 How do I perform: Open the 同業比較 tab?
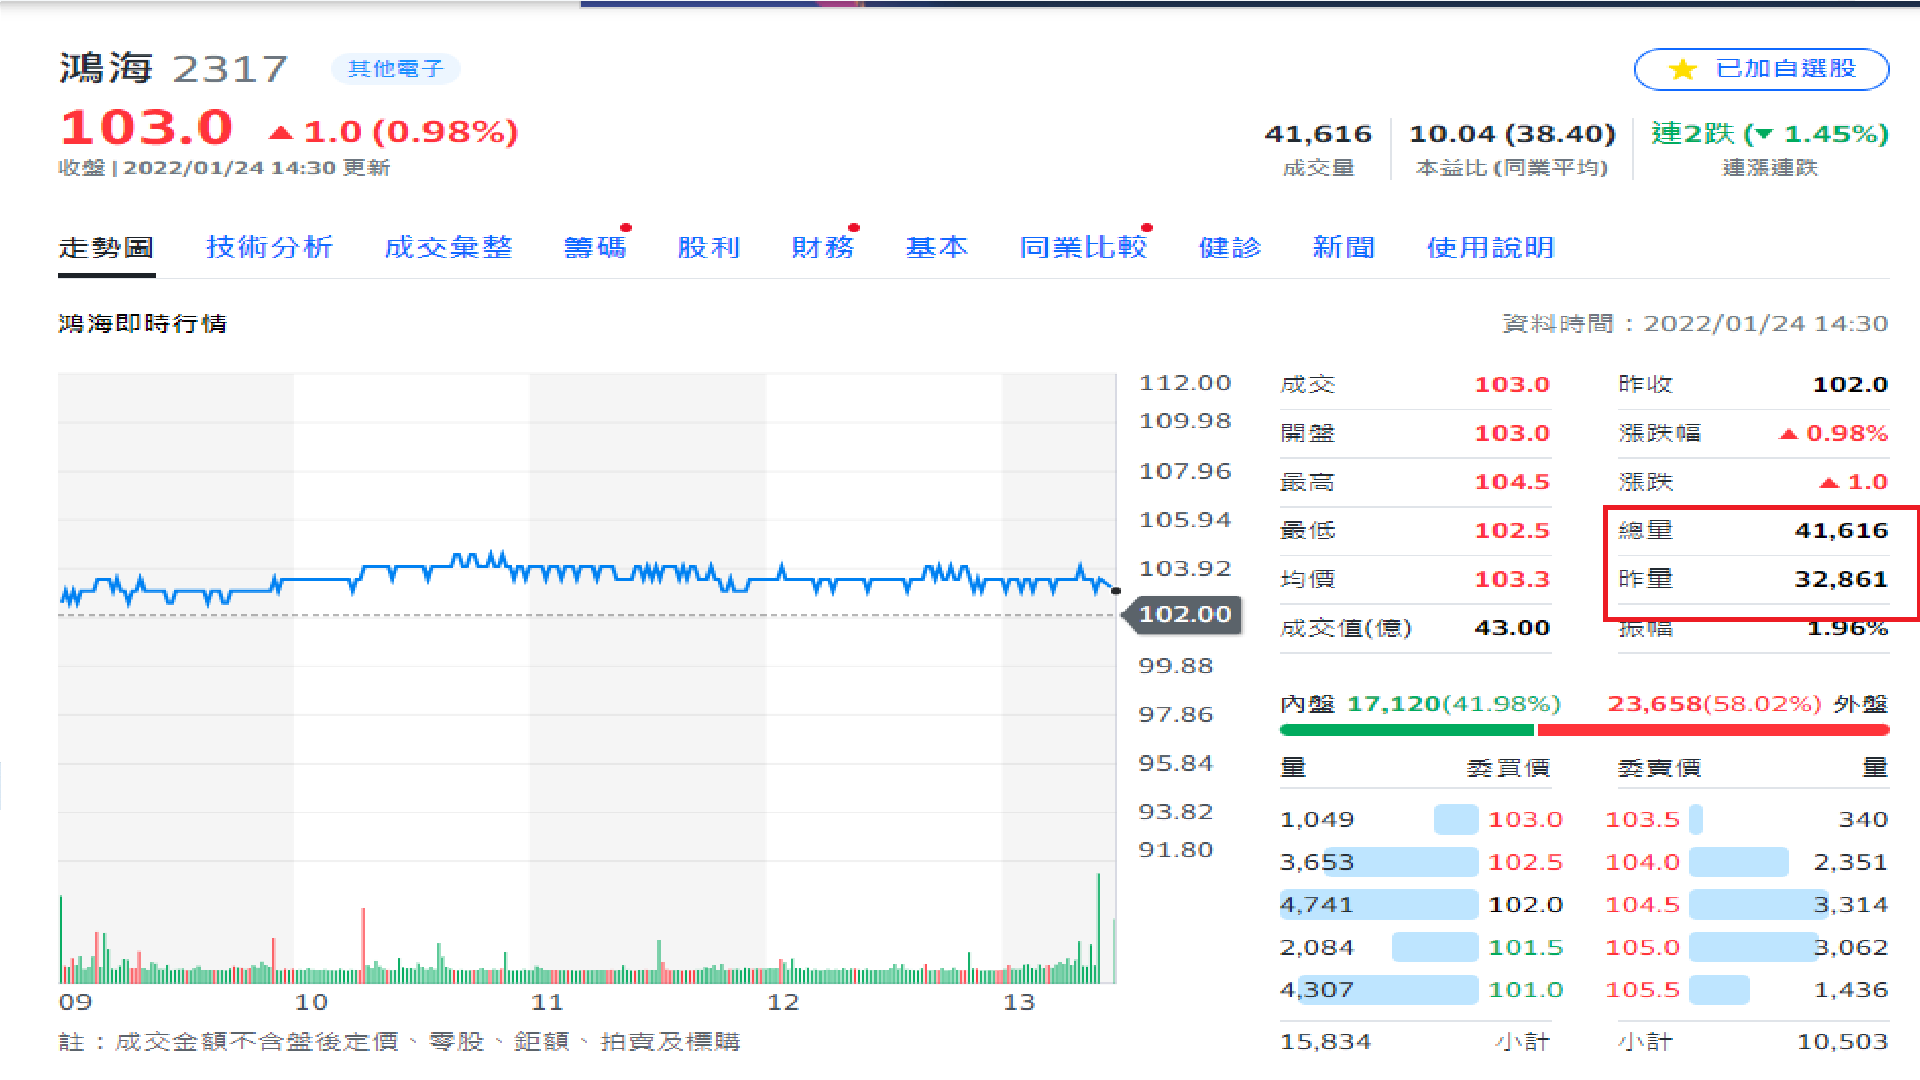pos(1083,247)
